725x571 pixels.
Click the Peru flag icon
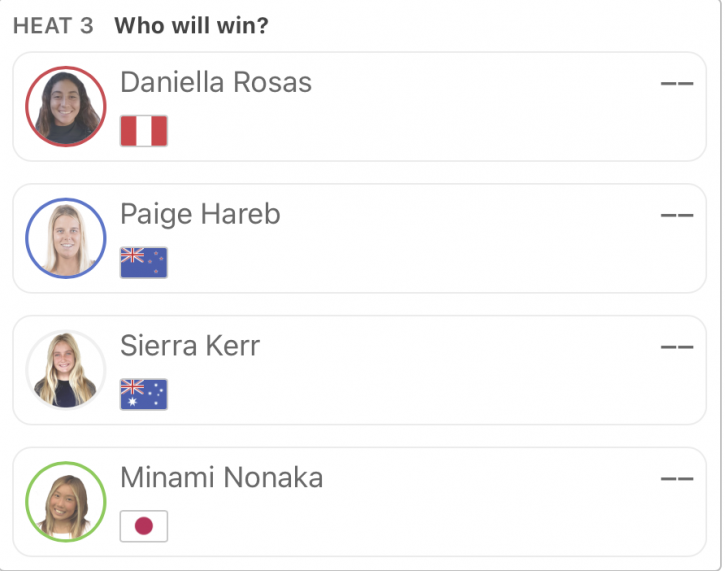coord(144,131)
